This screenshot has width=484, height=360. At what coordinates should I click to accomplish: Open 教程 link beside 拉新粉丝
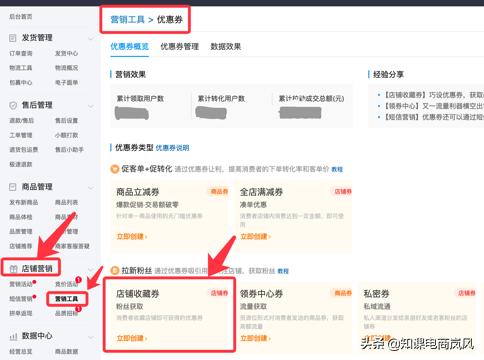point(283,271)
